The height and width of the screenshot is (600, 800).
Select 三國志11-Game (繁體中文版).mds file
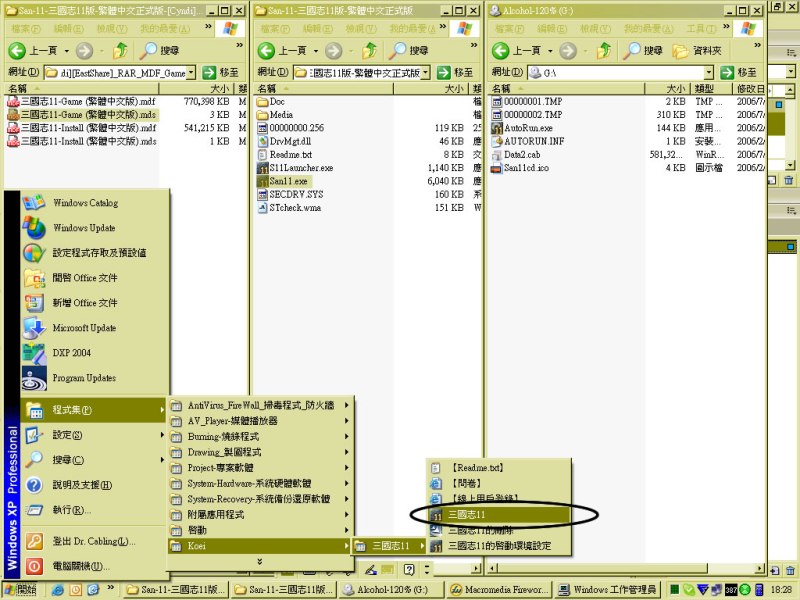(x=82, y=115)
